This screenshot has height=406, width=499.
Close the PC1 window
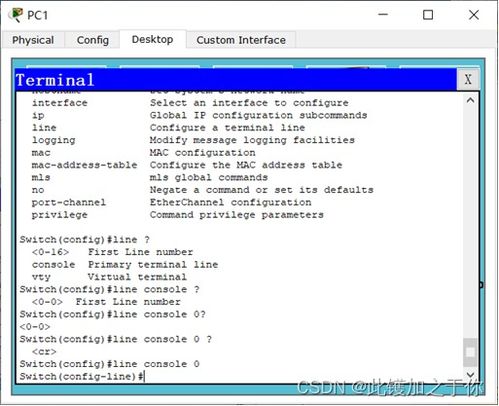[474, 15]
